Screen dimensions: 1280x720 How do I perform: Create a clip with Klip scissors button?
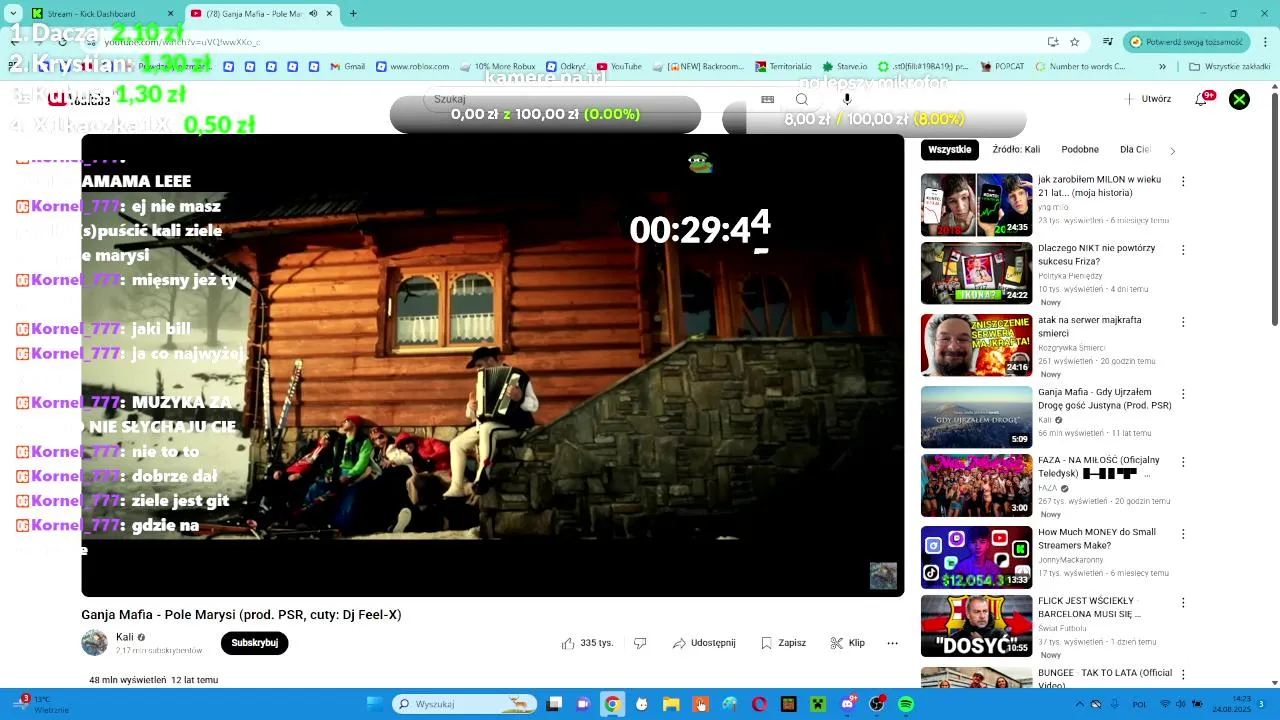(848, 643)
